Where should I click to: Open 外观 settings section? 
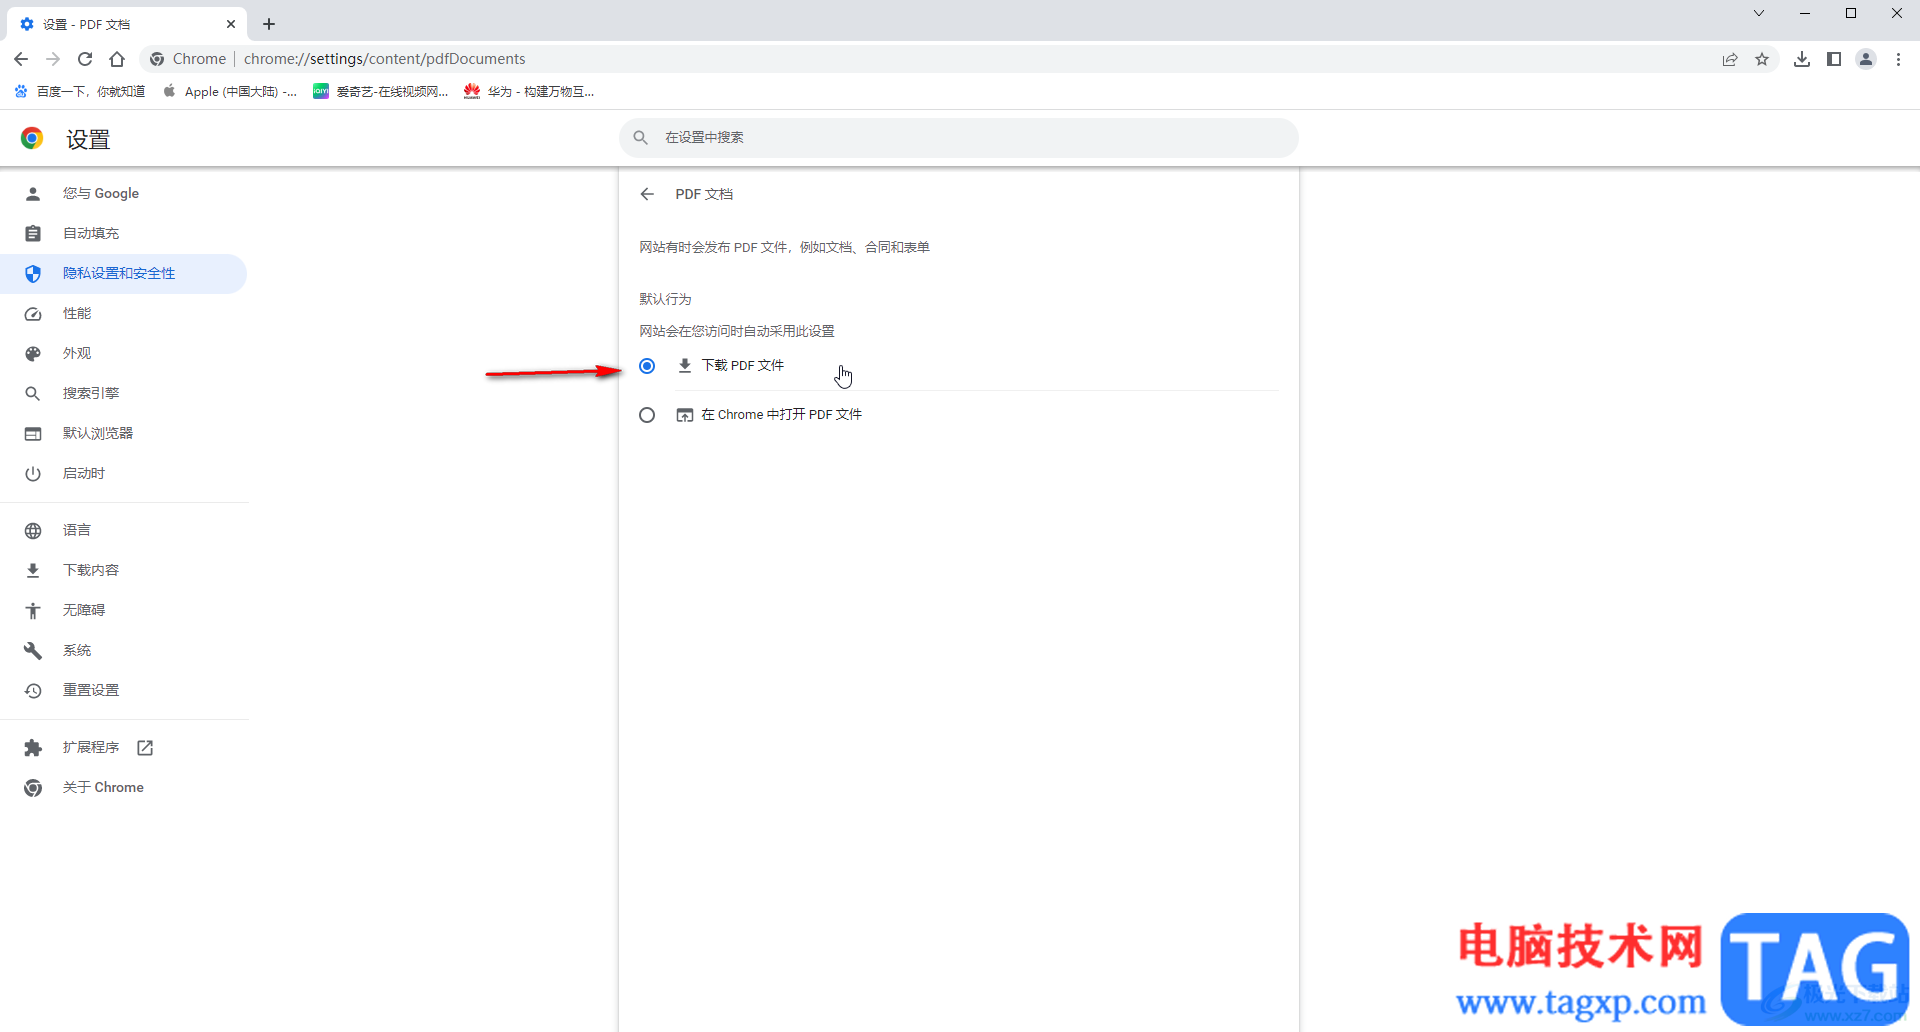(x=124, y=353)
